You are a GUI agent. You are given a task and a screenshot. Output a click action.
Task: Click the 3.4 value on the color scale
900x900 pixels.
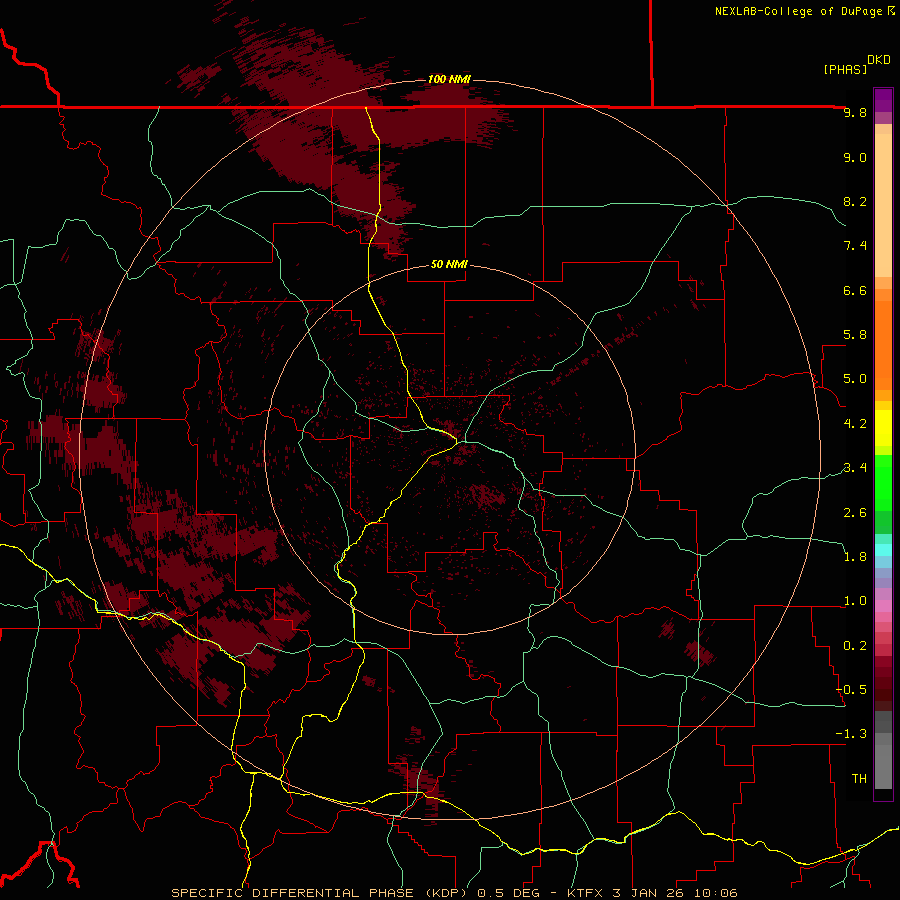click(855, 468)
